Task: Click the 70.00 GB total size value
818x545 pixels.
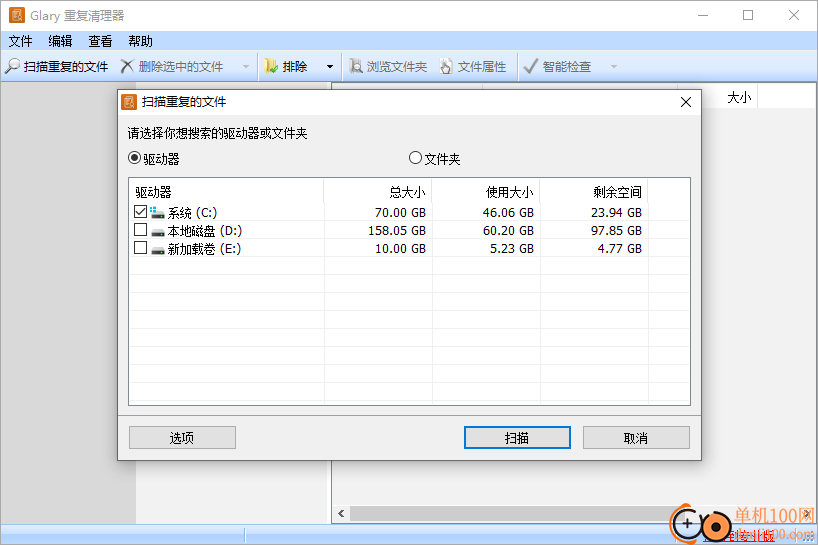Action: [400, 213]
